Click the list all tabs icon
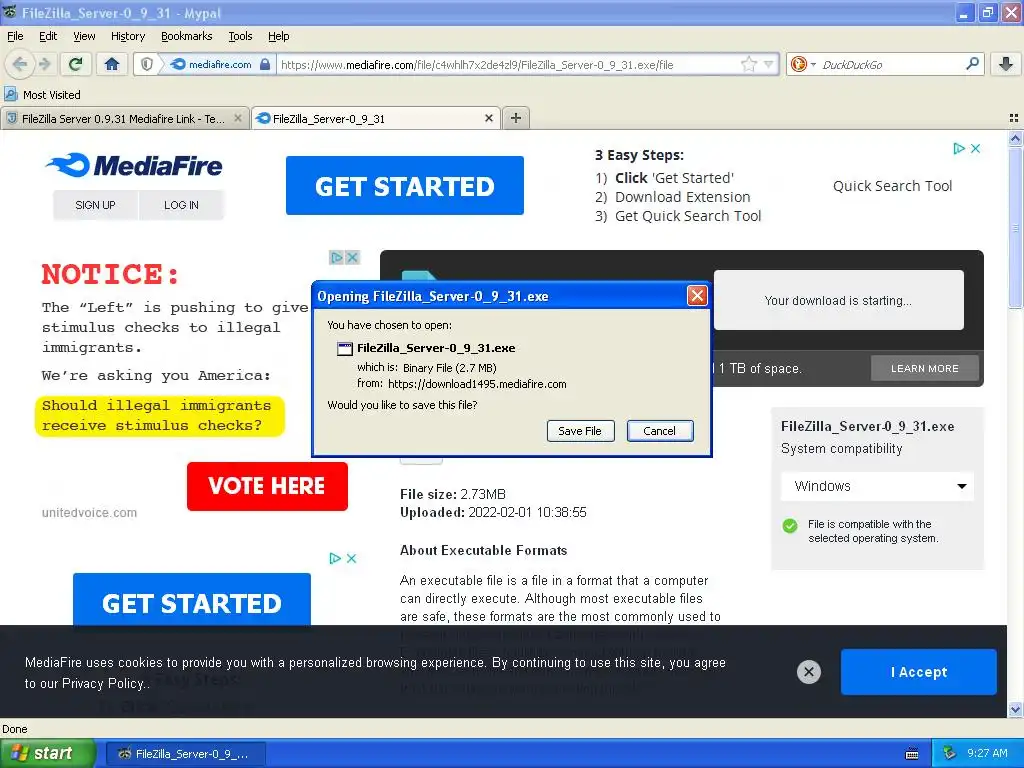 [1014, 118]
